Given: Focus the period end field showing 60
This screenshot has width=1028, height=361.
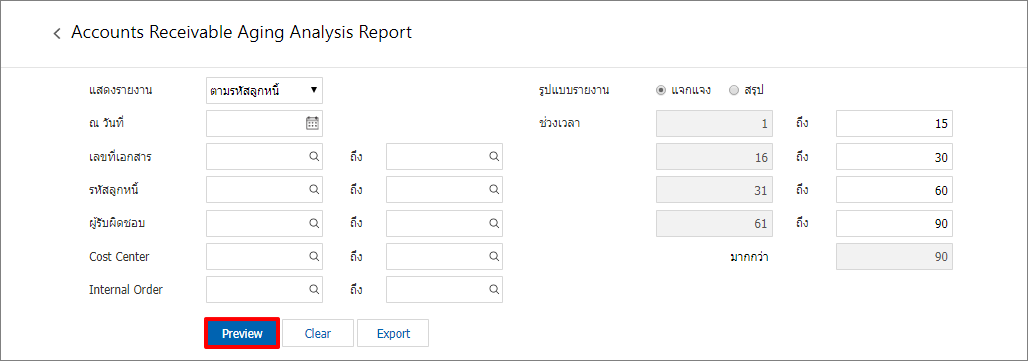Looking at the screenshot, I should click(894, 190).
